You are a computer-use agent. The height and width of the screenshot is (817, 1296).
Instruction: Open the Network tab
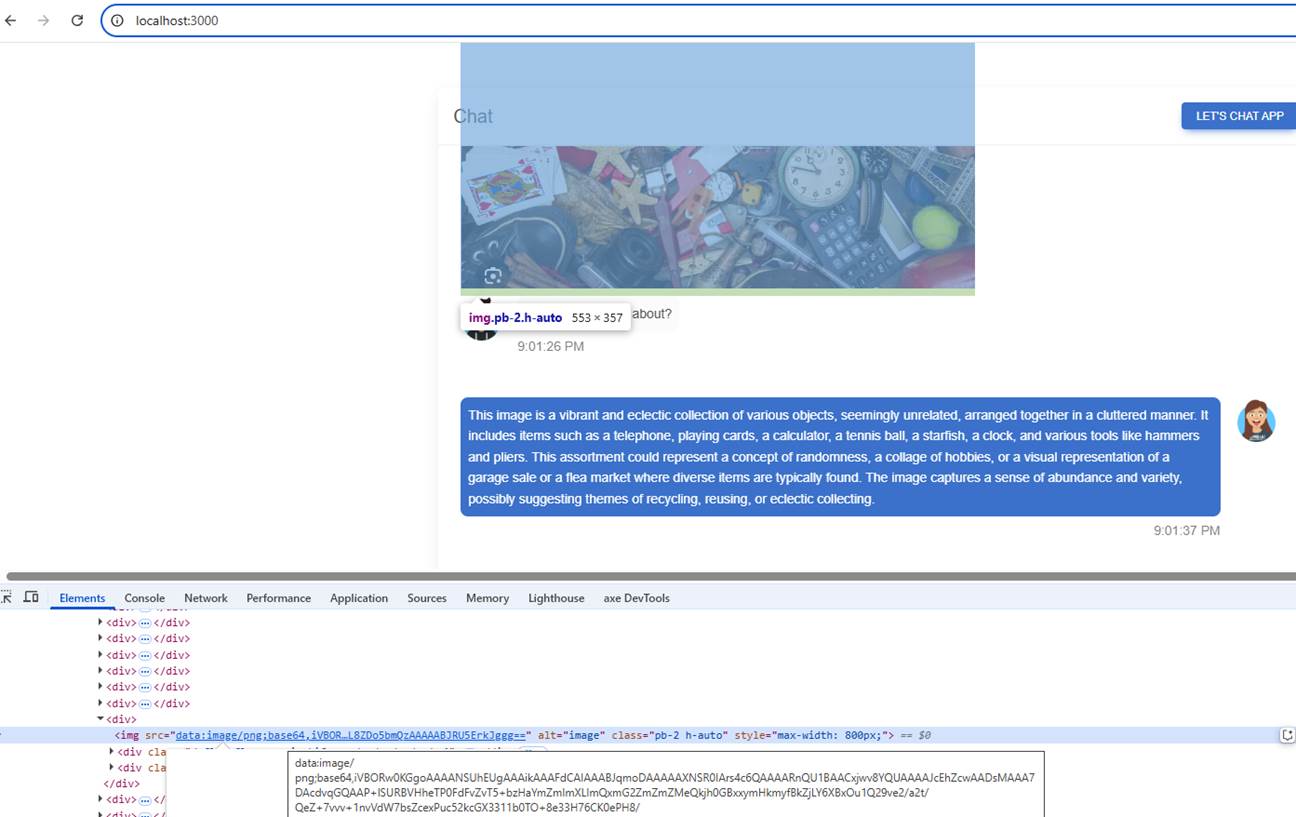coord(206,598)
